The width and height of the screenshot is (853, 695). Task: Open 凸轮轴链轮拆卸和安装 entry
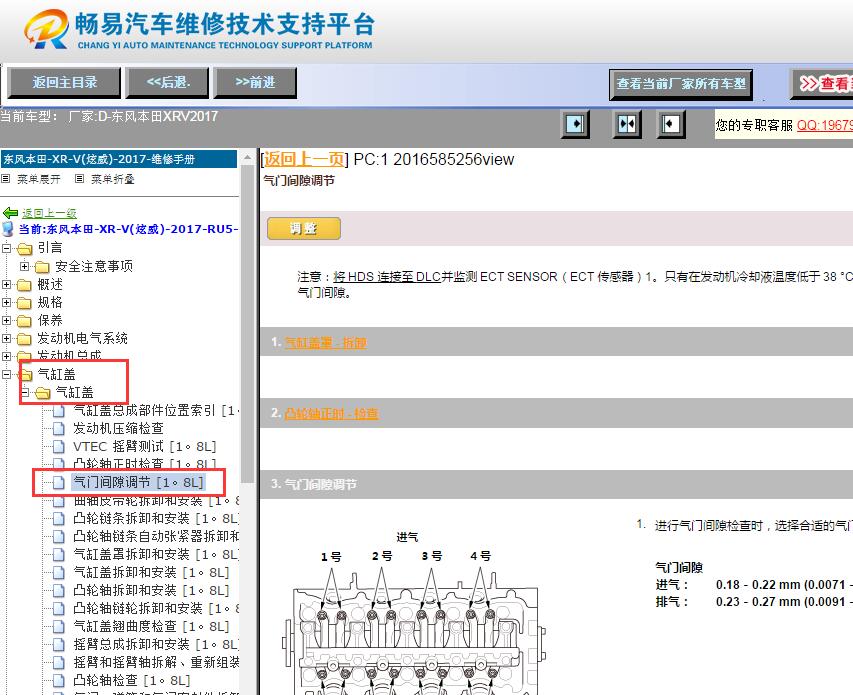(x=156, y=608)
